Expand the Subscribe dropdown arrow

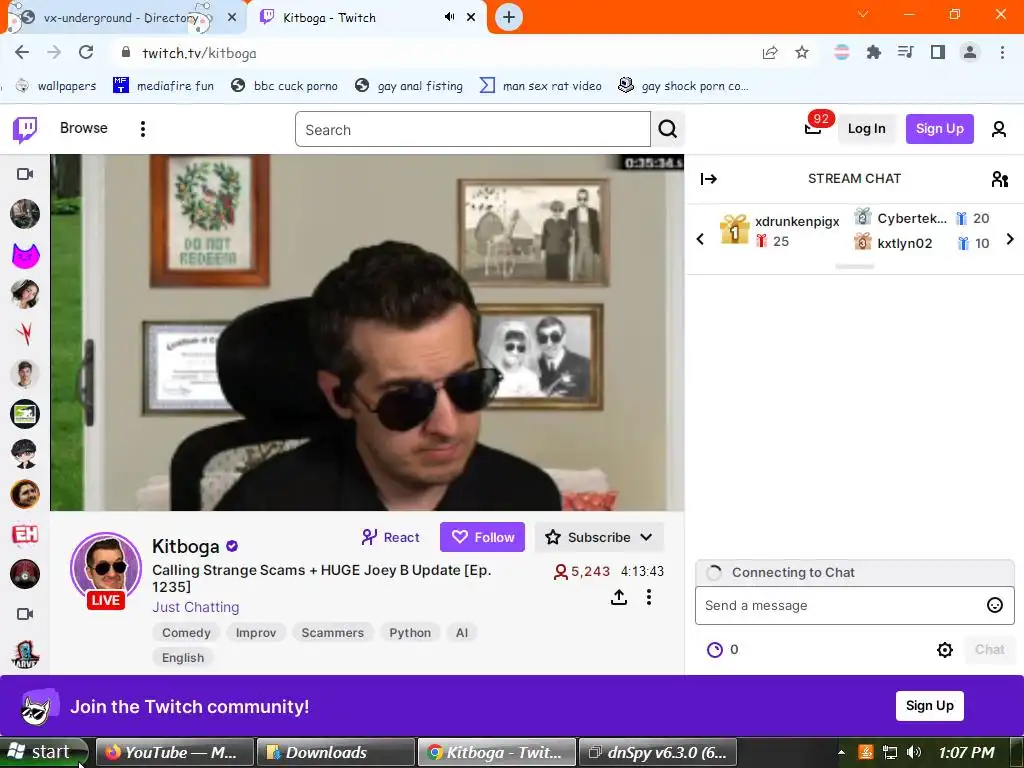[x=646, y=537]
